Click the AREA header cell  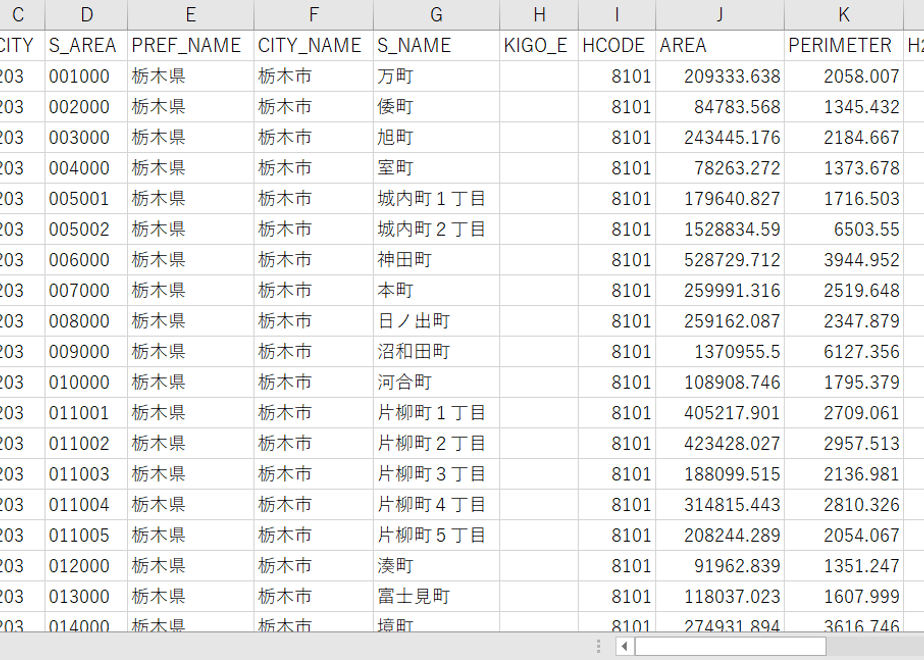tap(720, 45)
